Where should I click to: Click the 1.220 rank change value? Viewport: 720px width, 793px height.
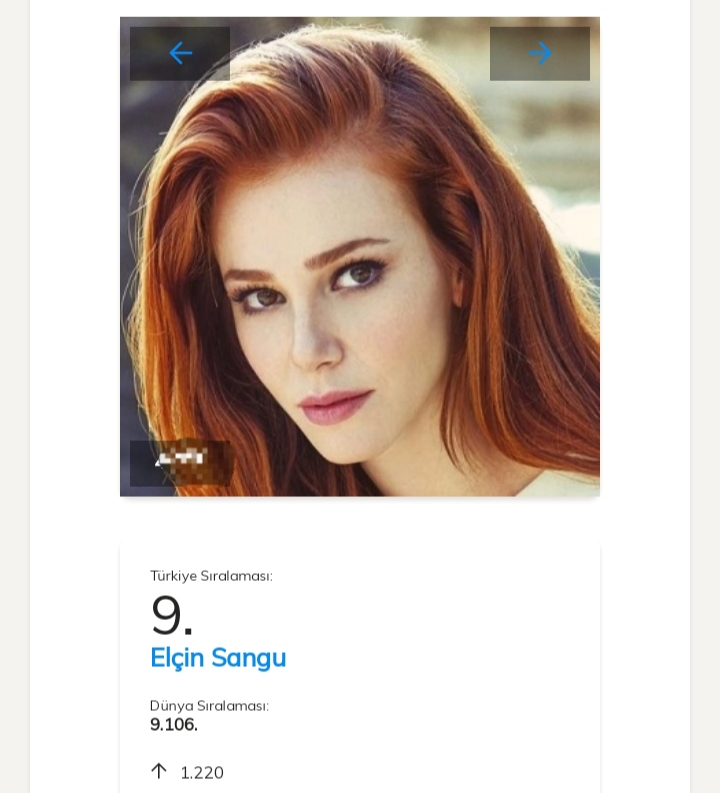click(202, 772)
